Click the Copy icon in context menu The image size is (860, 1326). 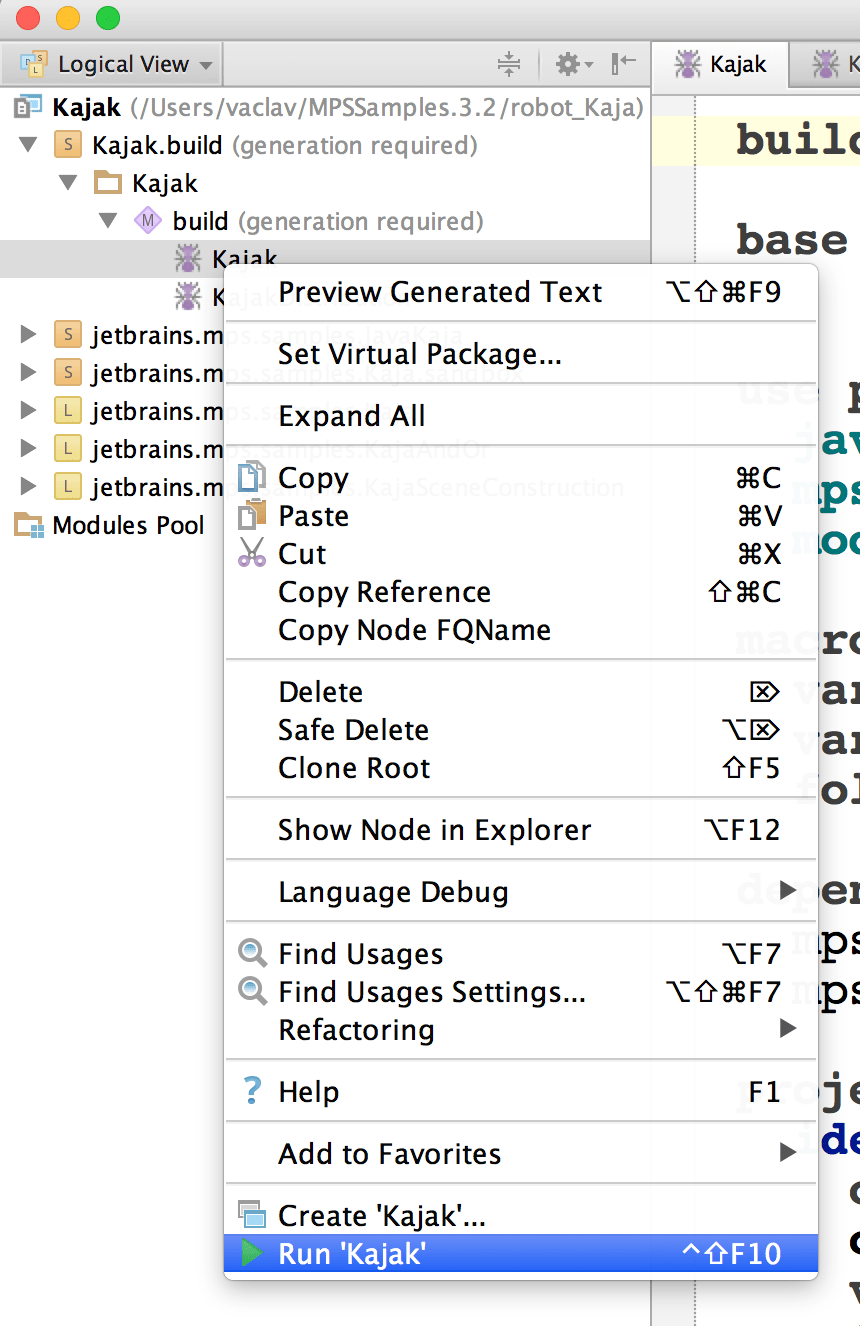(x=252, y=478)
